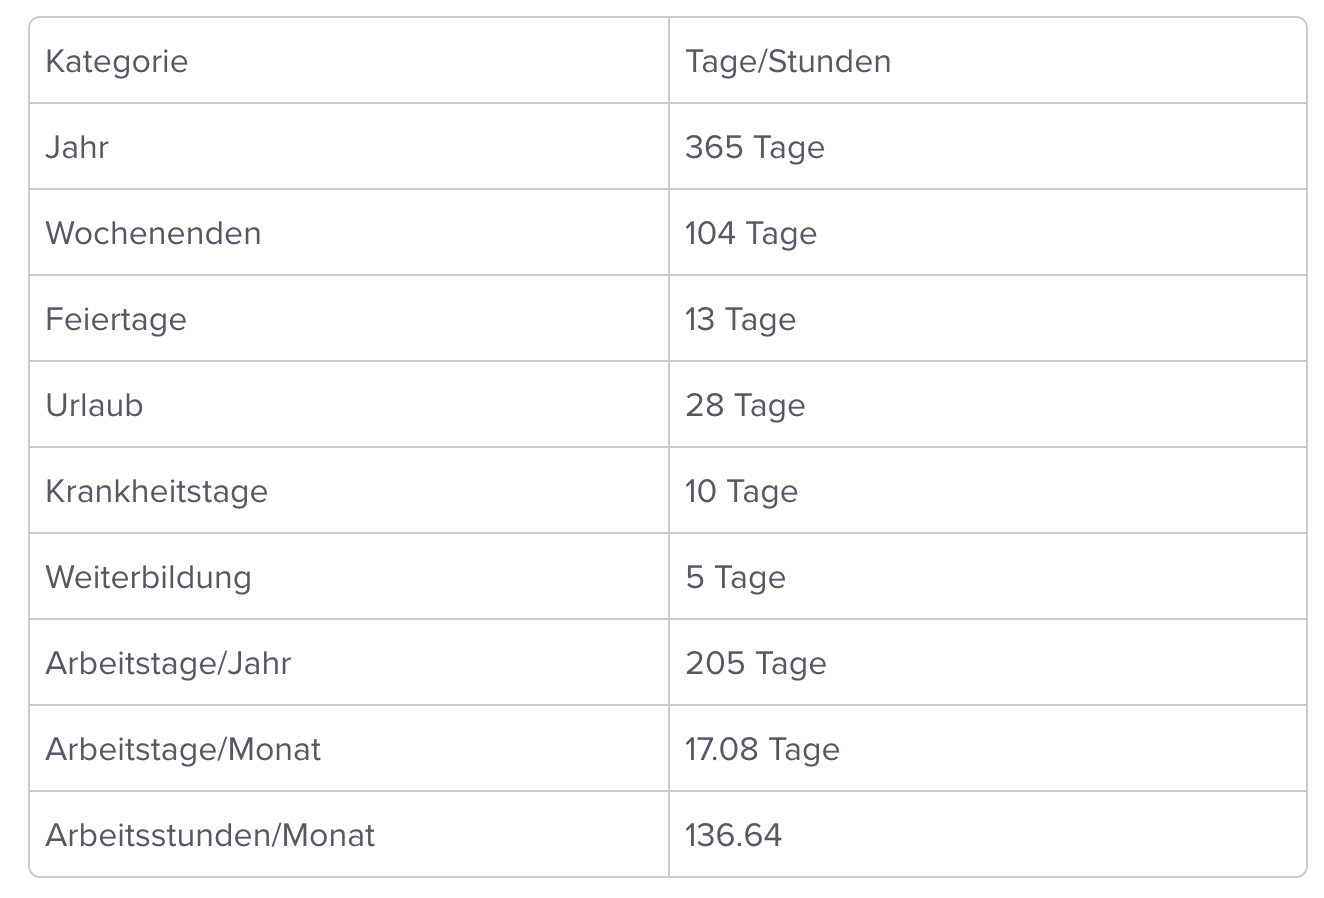
Task: Click the 205 Tage value
Action: (x=756, y=663)
